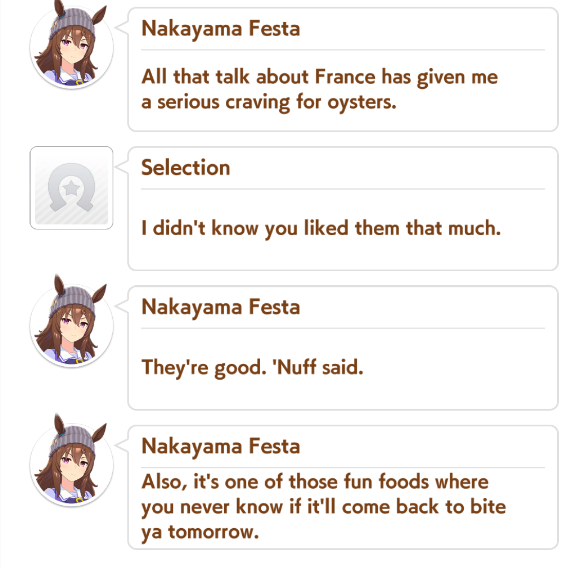This screenshot has height=568, width=574.
Task: Click the Nakayama Festa name above "Also, it's one"
Action: [x=221, y=446]
